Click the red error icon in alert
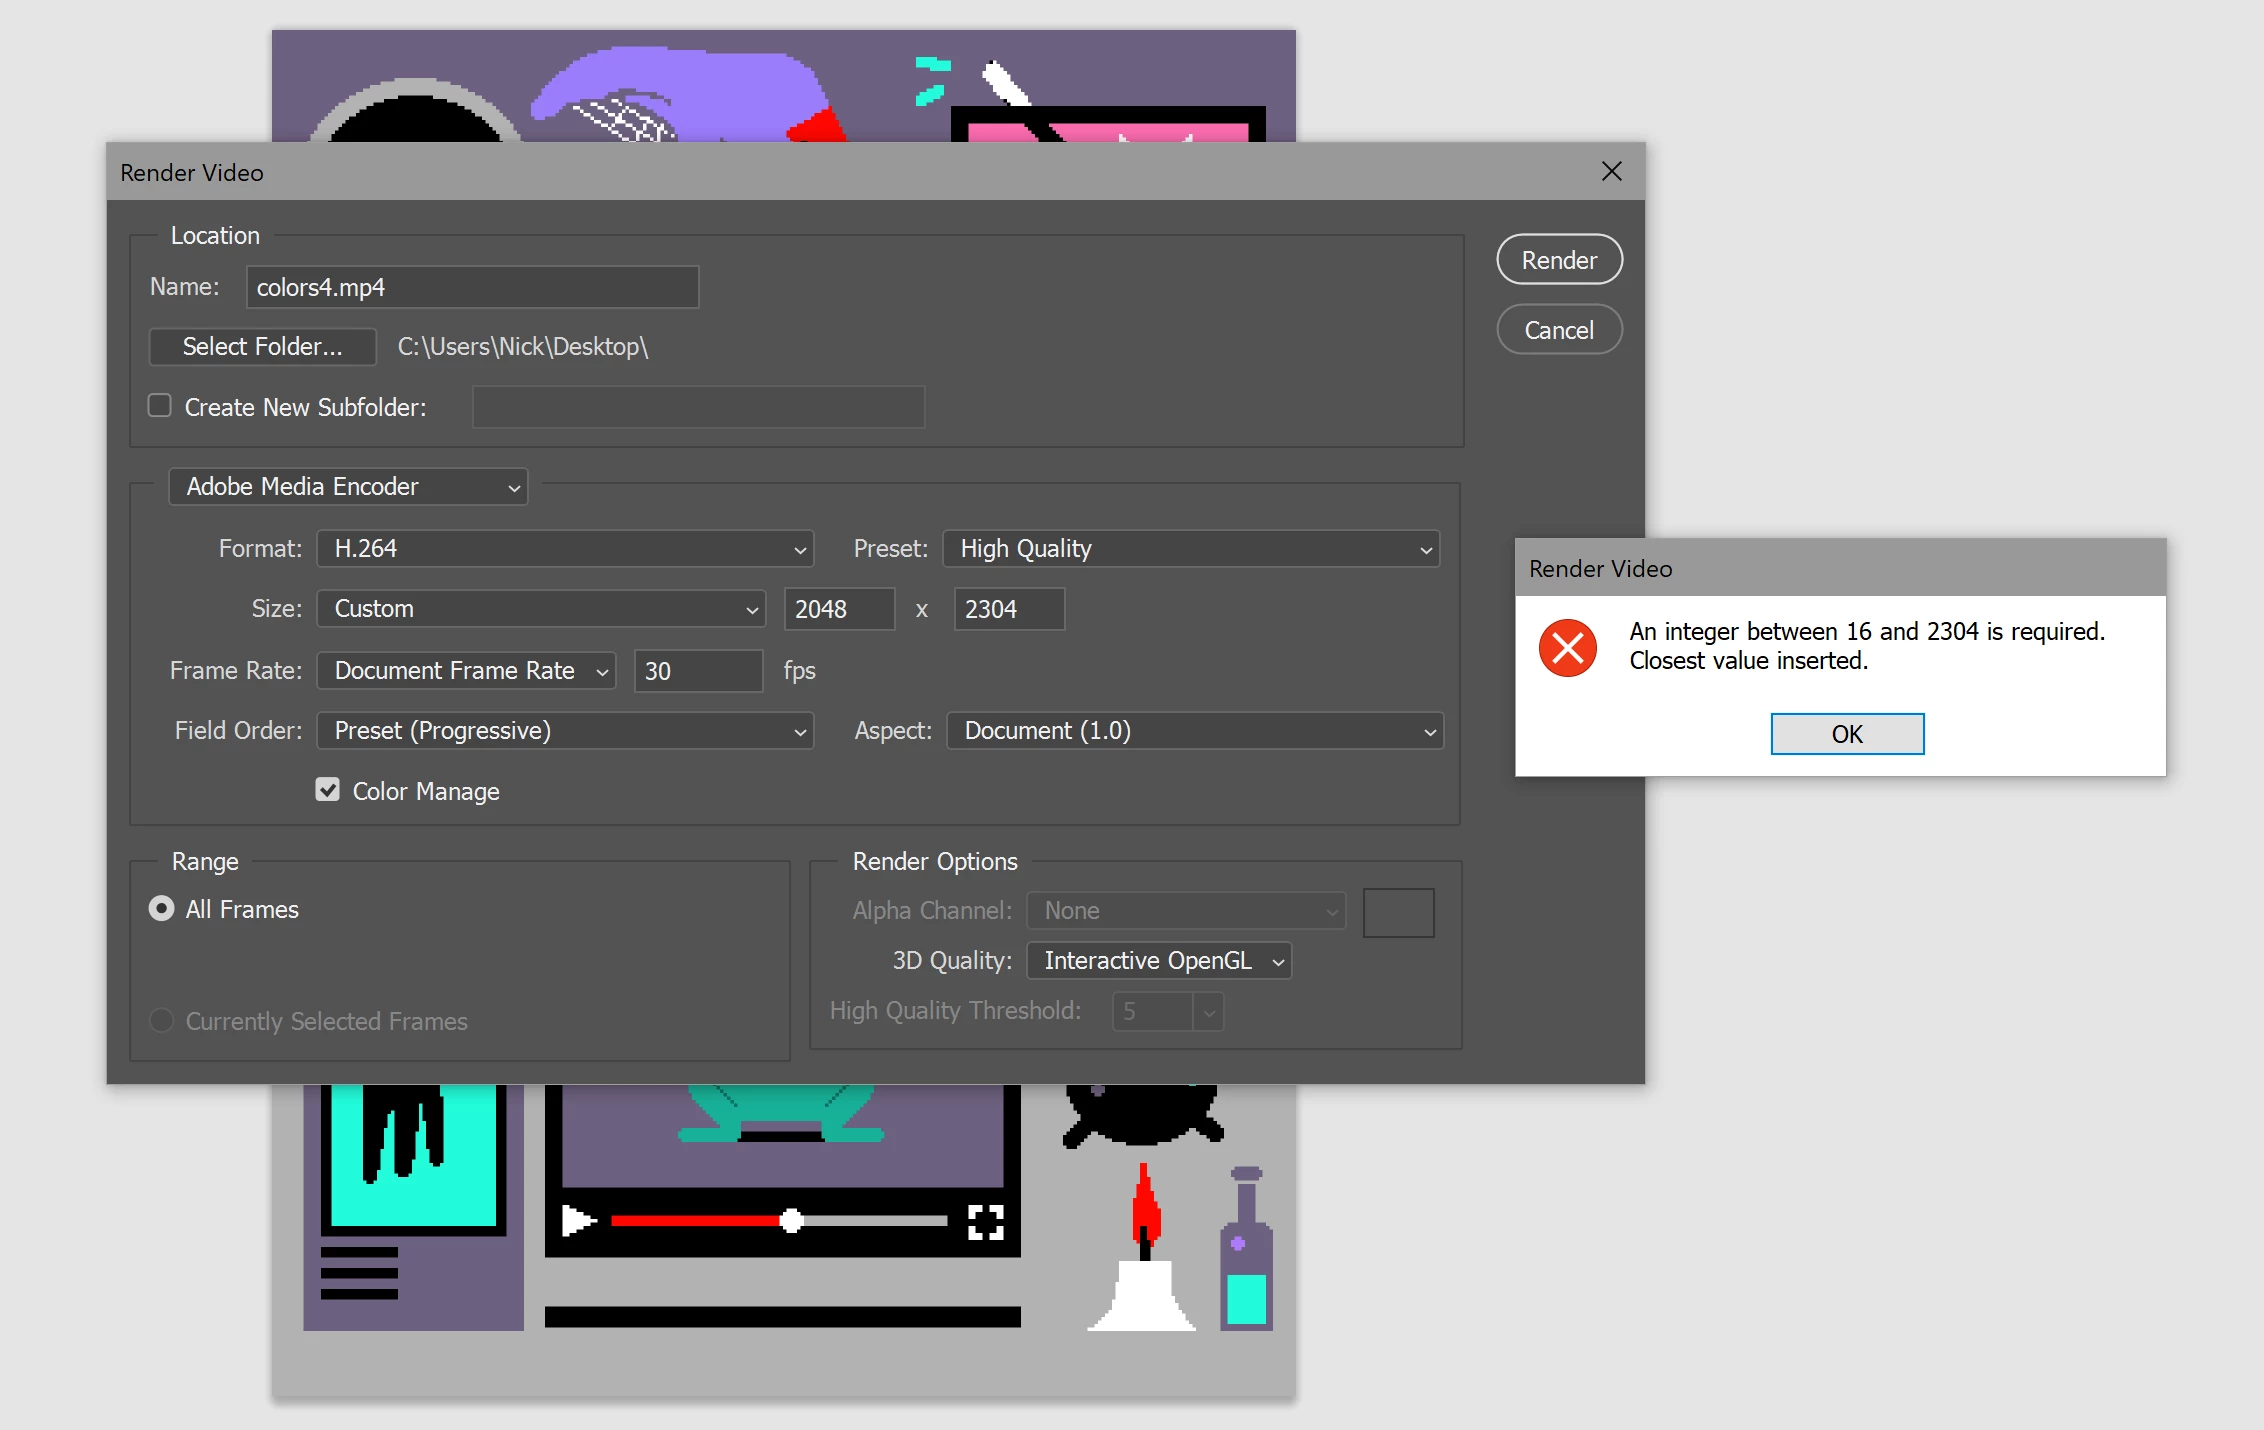The height and width of the screenshot is (1430, 2264). tap(1567, 647)
